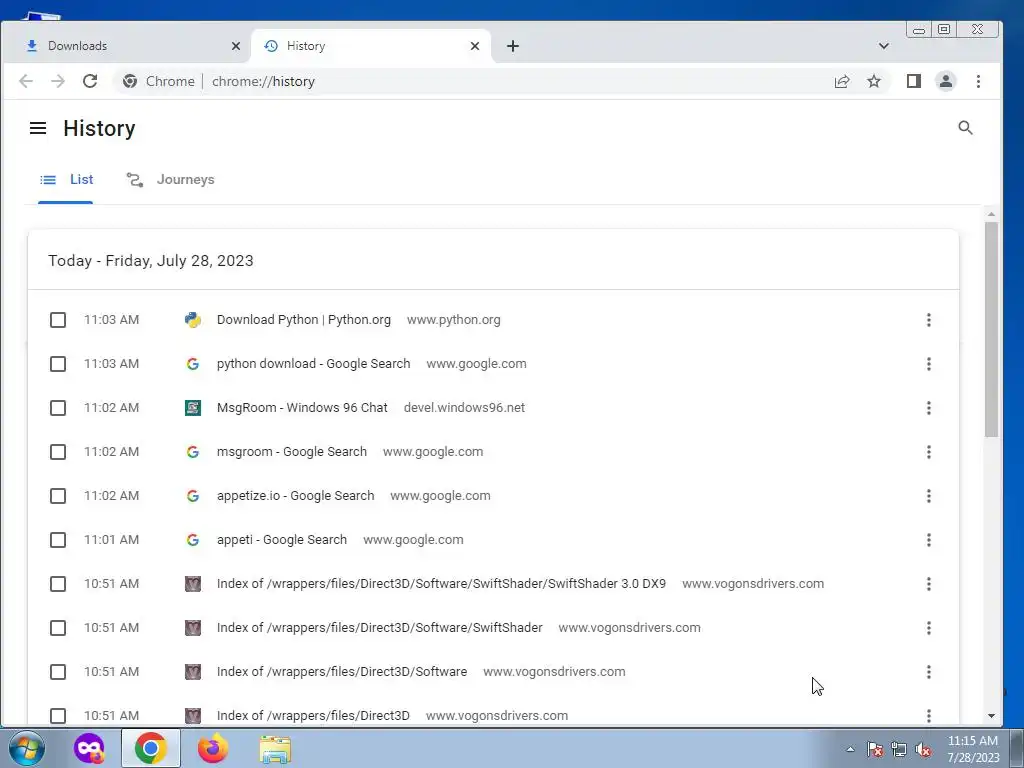
Task: Switch to the List view tab
Action: click(66, 180)
